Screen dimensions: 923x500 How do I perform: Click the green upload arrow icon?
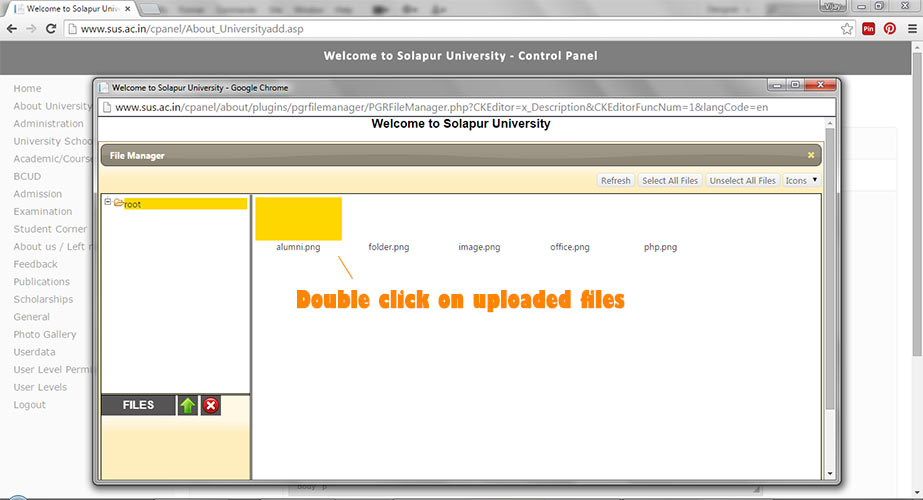click(188, 405)
